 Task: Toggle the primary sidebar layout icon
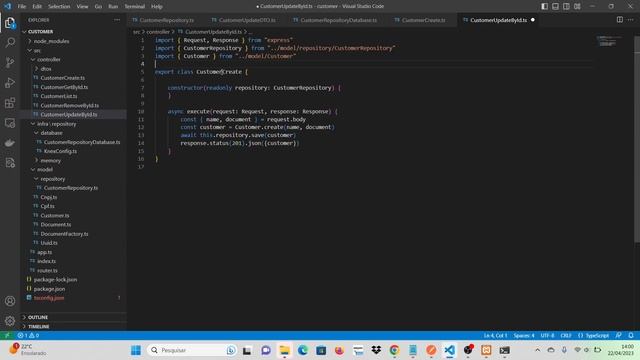pos(544,6)
